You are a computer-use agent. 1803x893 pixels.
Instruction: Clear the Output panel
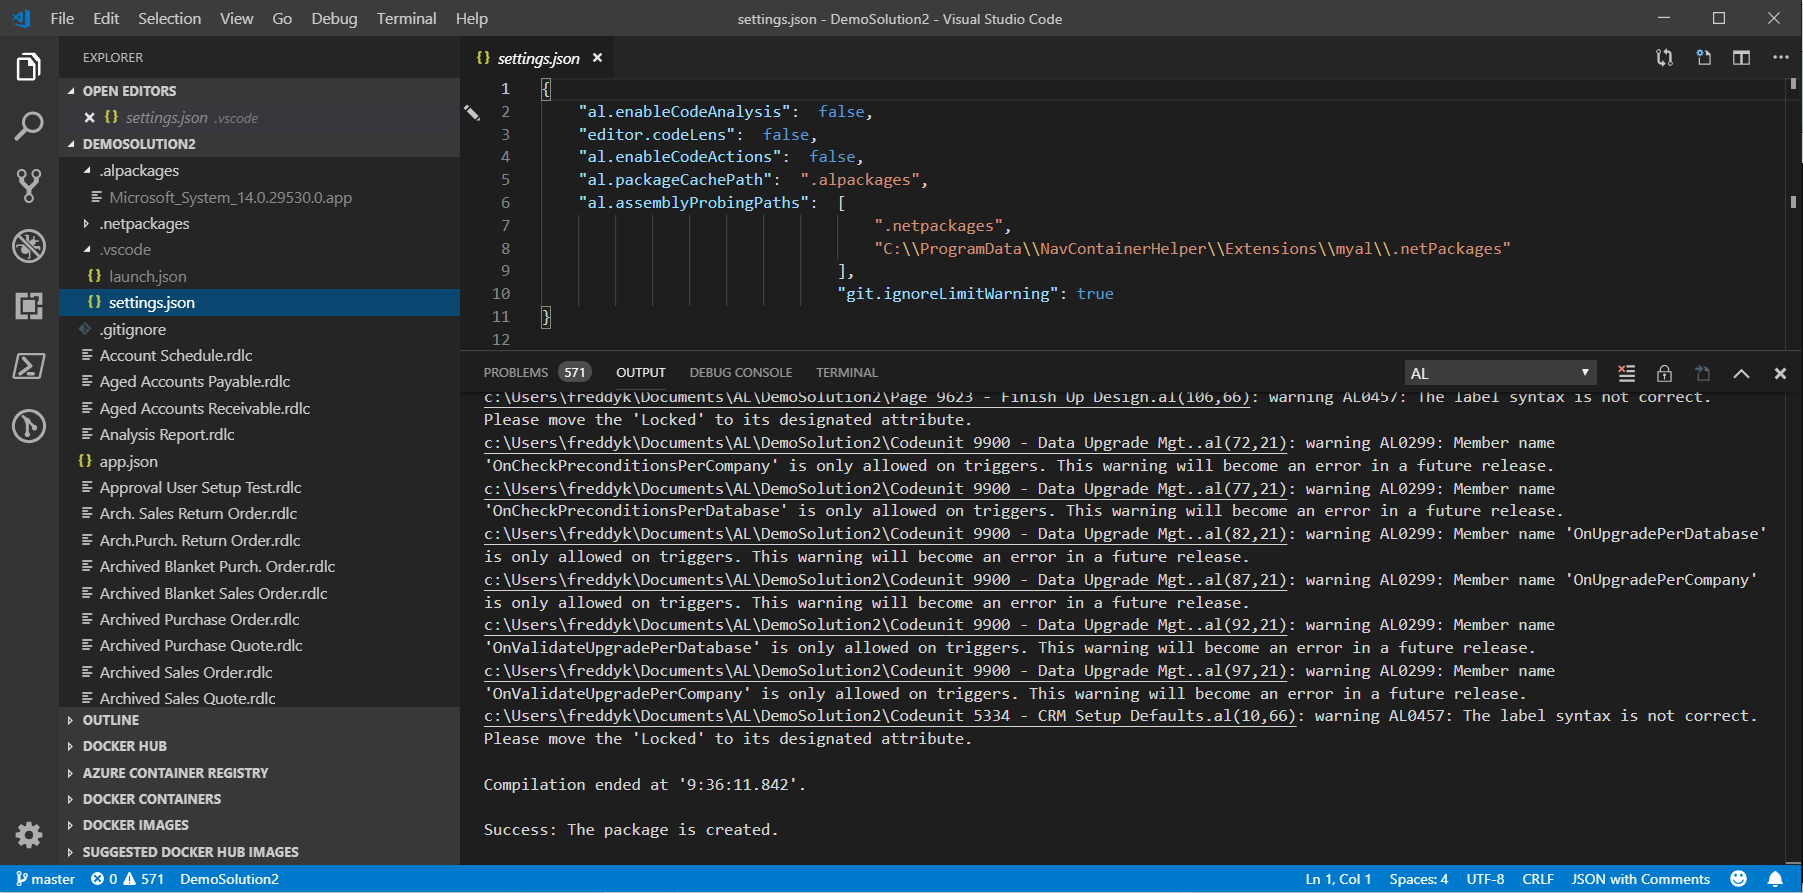[1627, 373]
